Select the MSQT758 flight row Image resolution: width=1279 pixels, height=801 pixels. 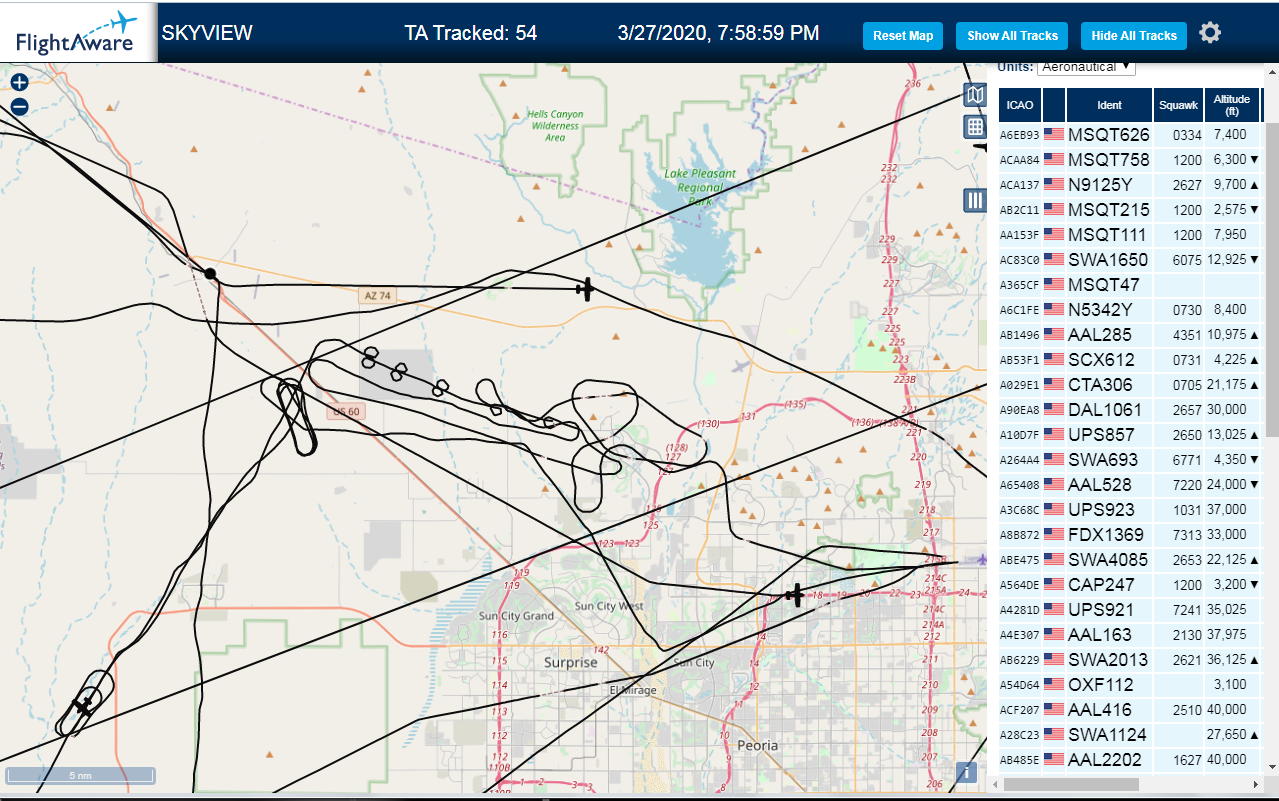point(1130,159)
